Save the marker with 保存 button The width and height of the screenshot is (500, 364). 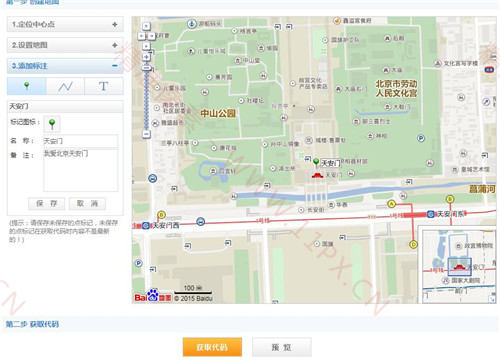click(47, 203)
